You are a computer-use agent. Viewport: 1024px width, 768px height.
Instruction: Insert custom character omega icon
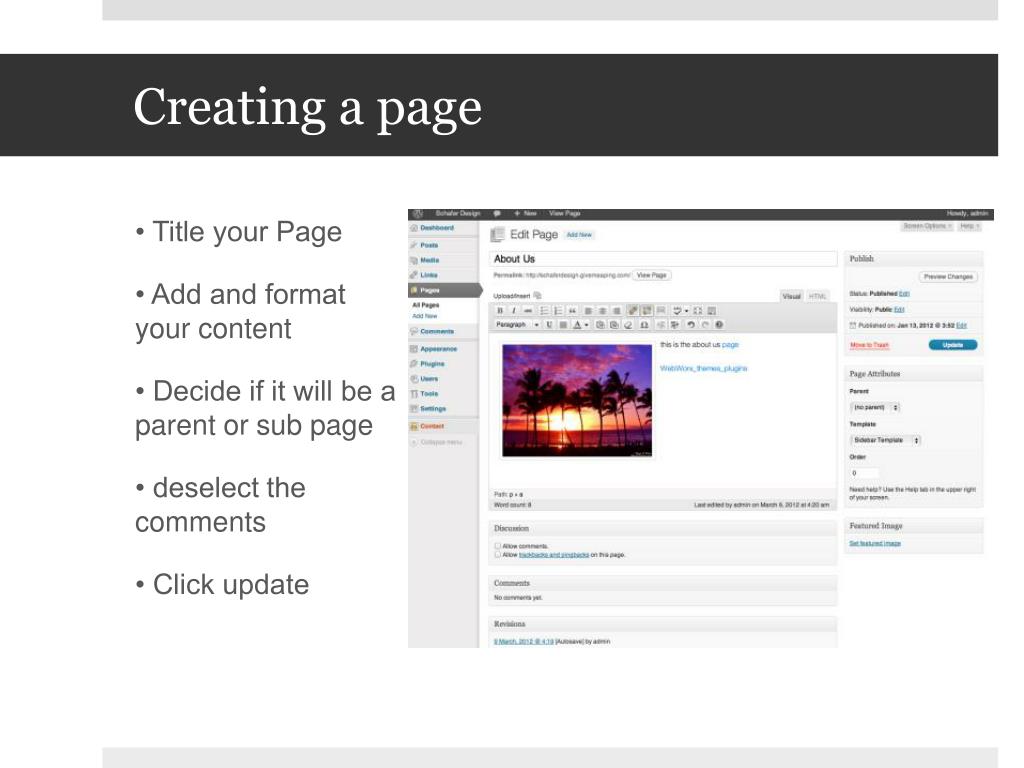644,325
